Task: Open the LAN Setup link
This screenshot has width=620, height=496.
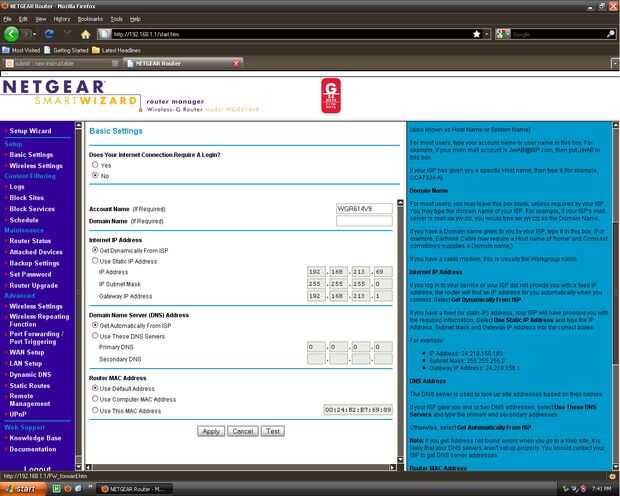Action: coord(25,363)
